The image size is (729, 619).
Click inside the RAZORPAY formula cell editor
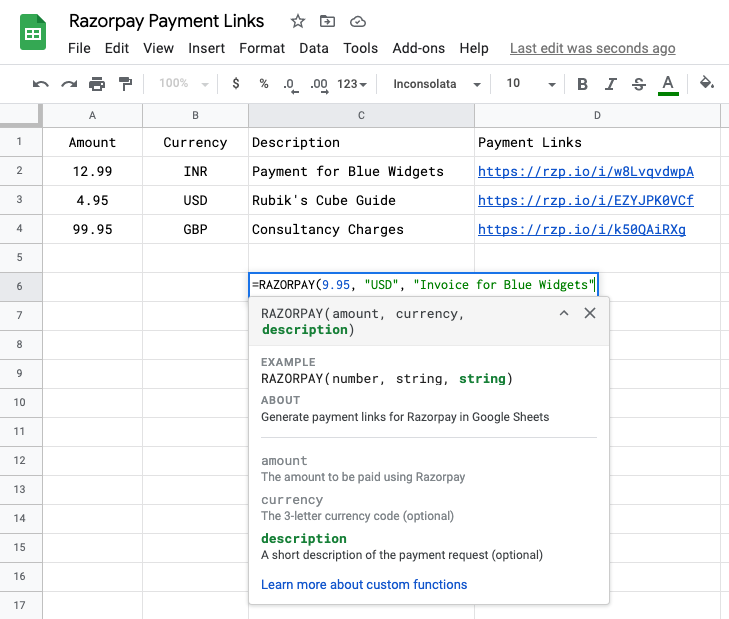coord(424,285)
